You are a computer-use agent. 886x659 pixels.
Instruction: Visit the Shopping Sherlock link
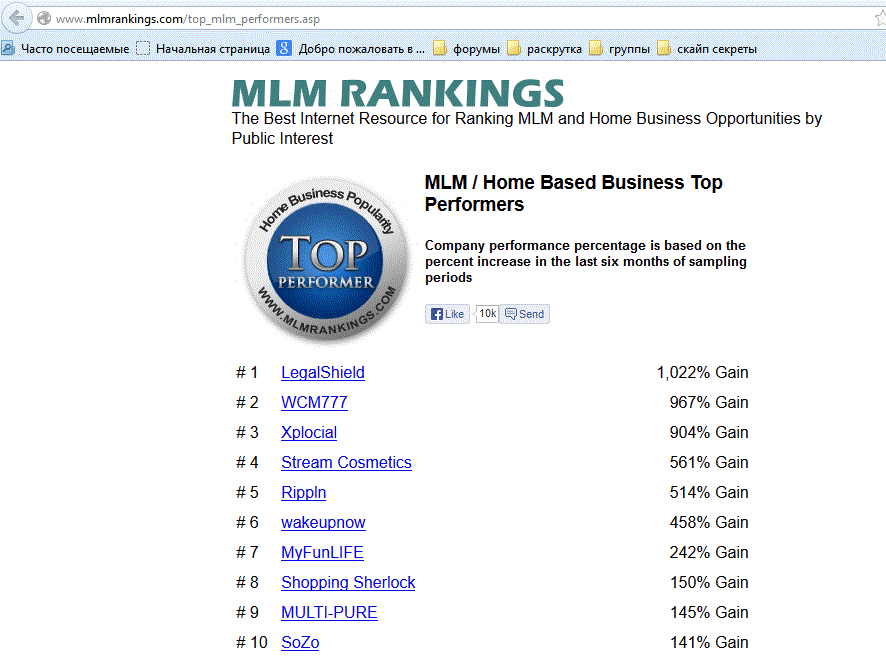click(x=347, y=583)
